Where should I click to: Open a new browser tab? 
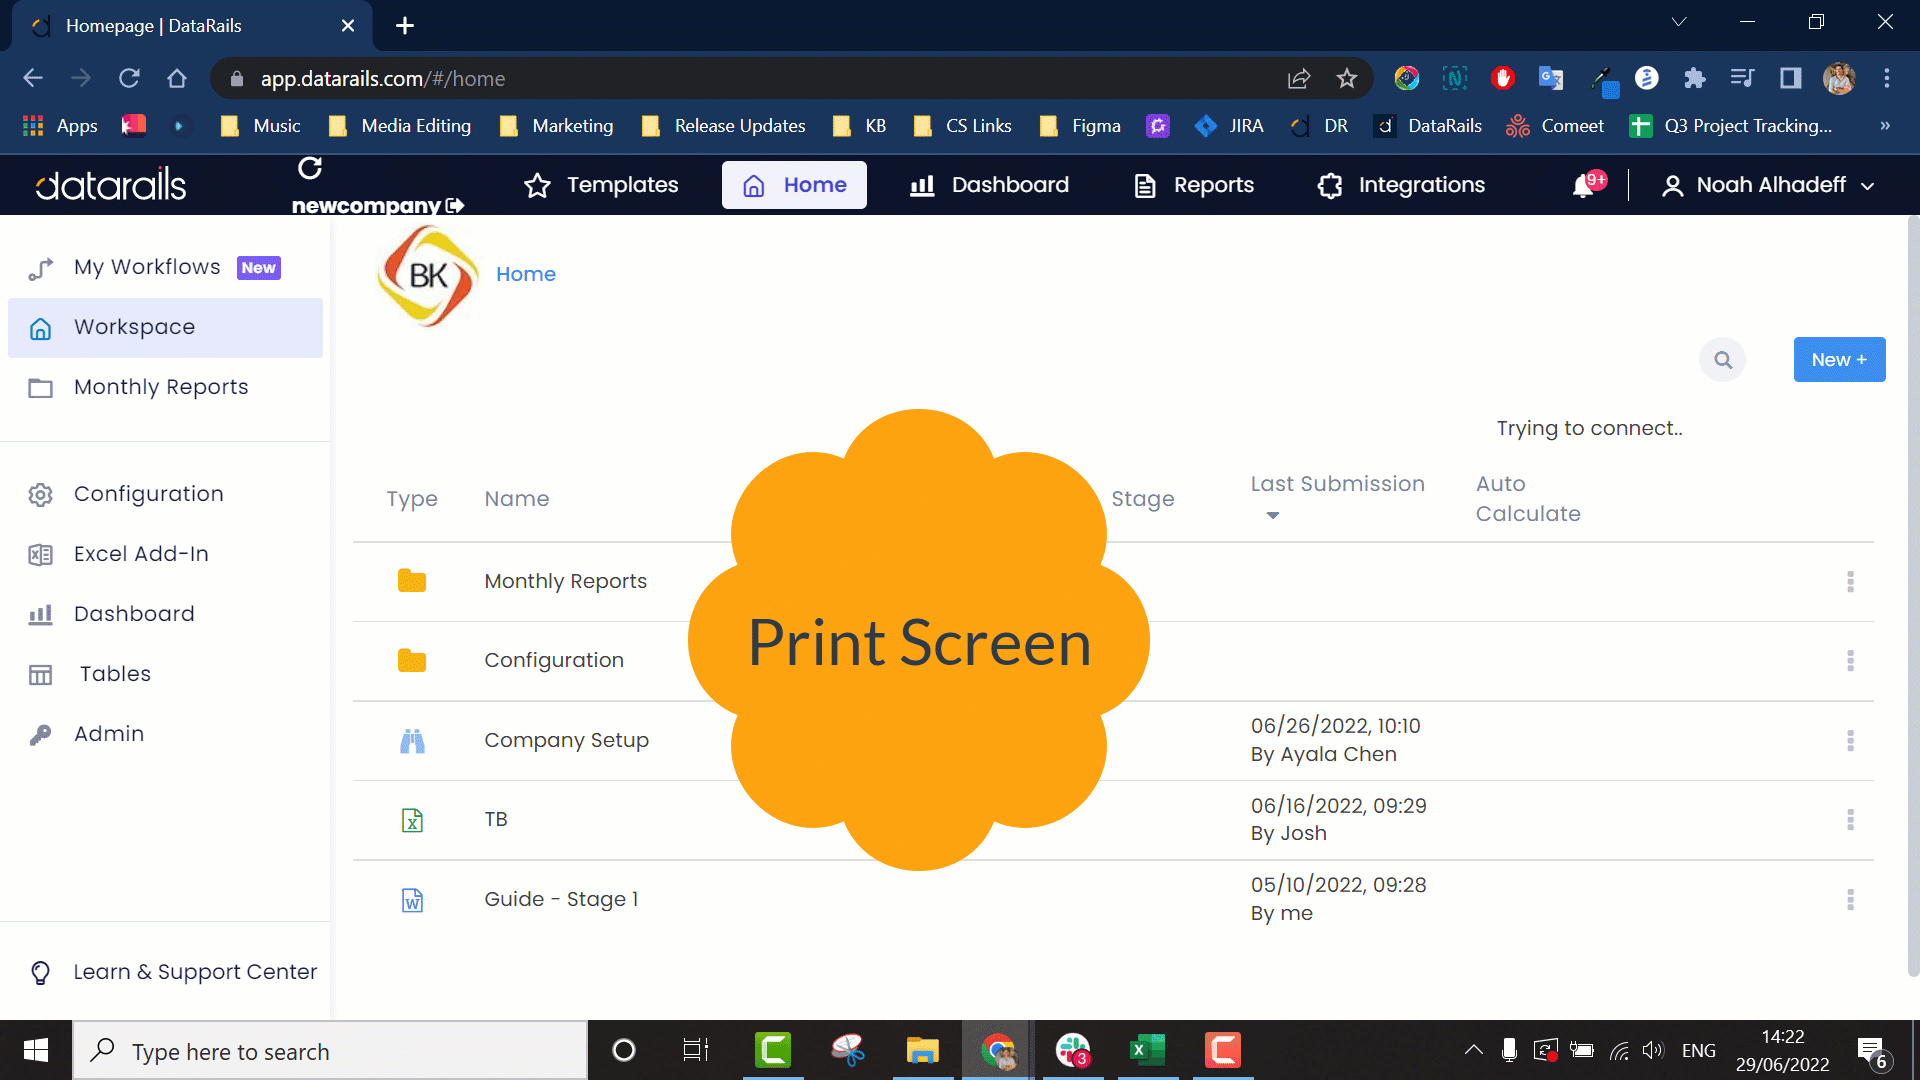point(405,26)
